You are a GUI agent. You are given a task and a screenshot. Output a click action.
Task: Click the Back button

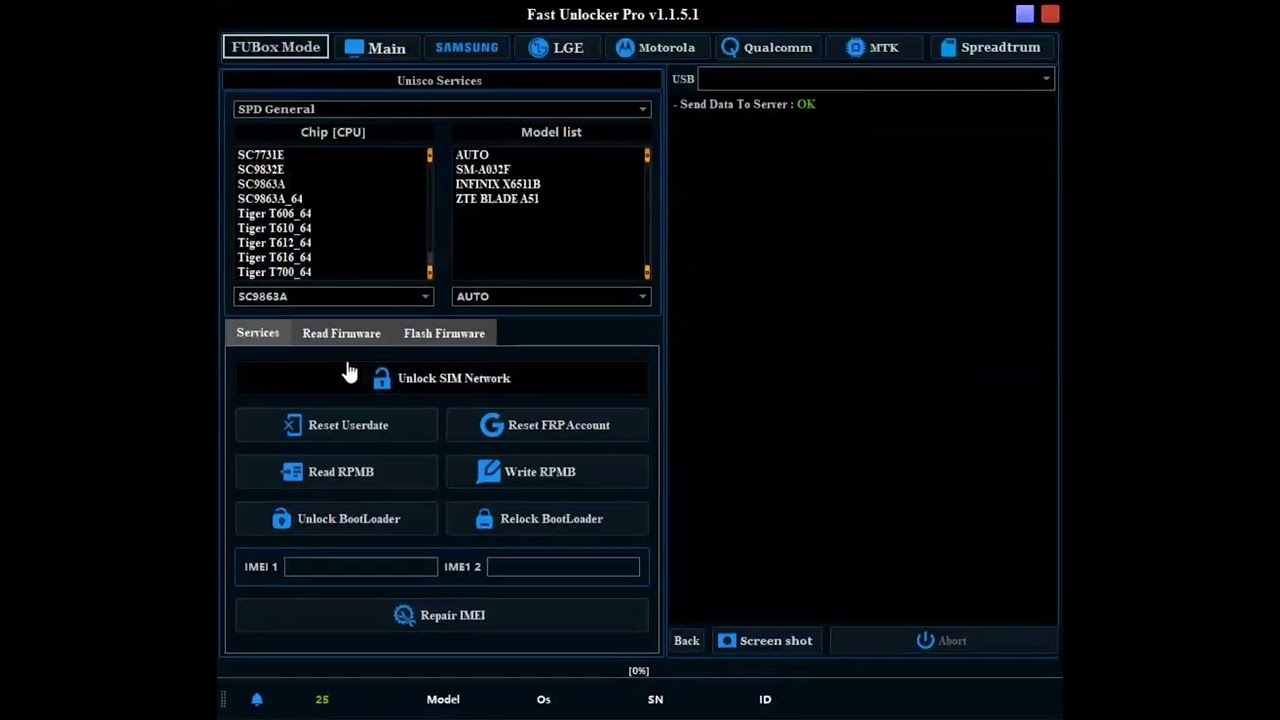(x=686, y=641)
